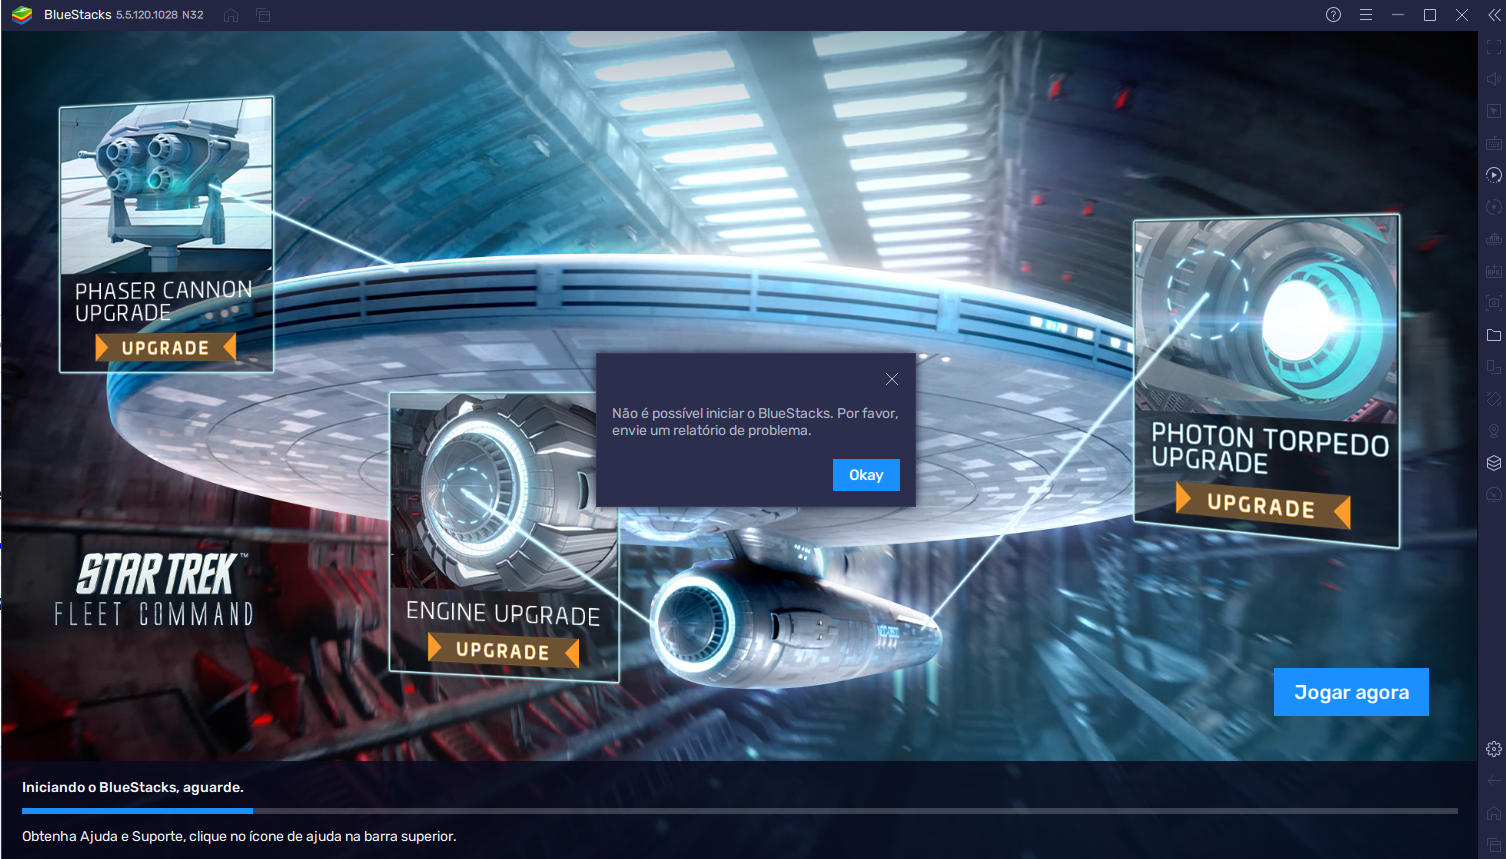Click the Install APK icon
The image size is (1506, 859).
pos(1494,271)
